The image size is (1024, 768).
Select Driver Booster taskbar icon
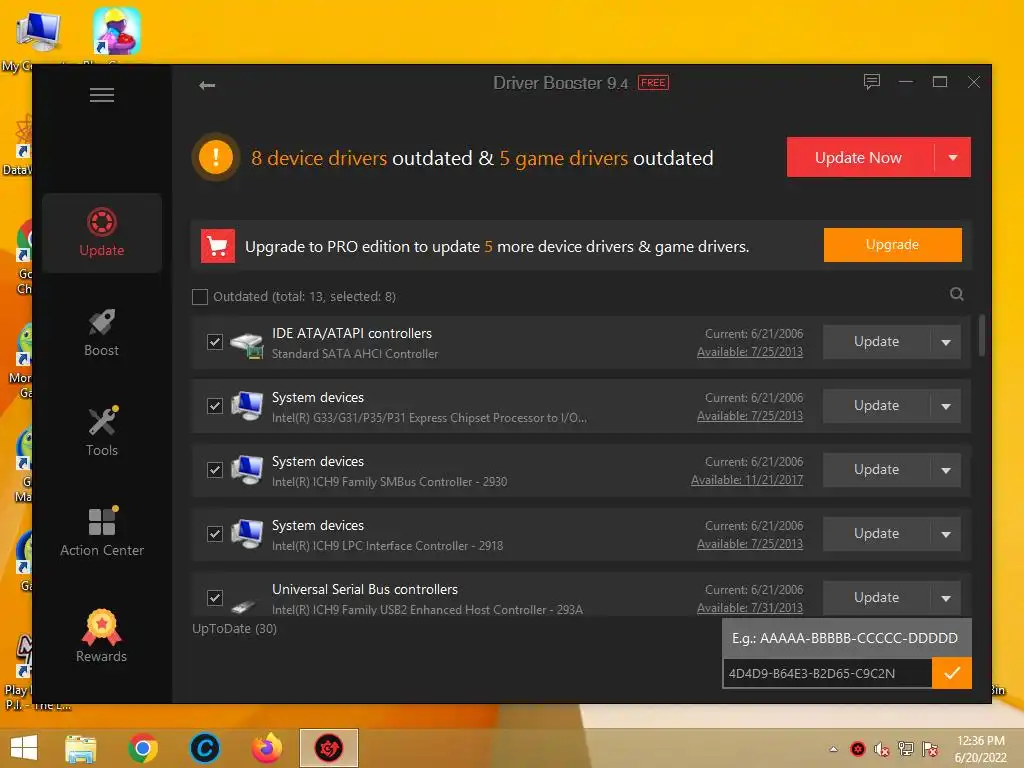click(328, 748)
